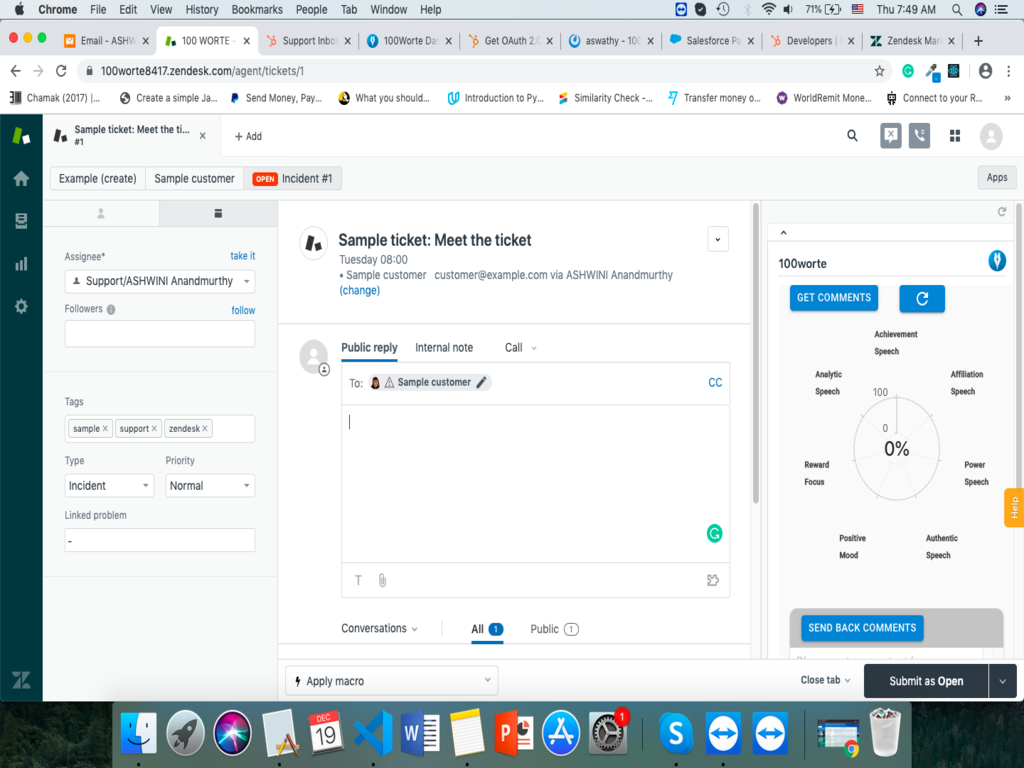Viewport: 1024px width, 768px height.
Task: Click the blue refresh button in 100worte
Action: click(921, 298)
